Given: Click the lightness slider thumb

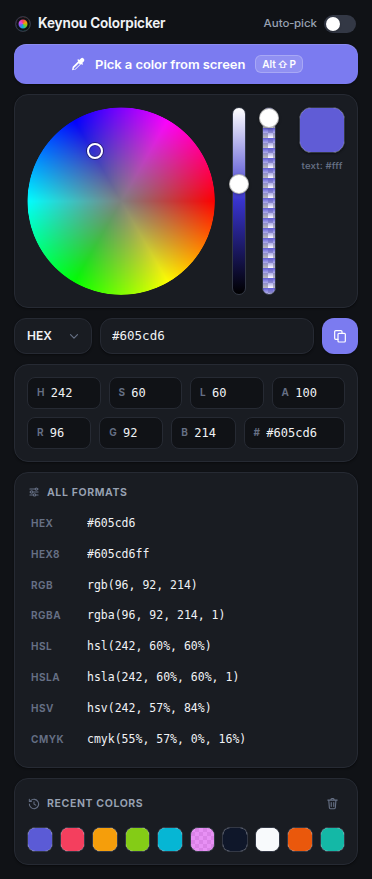Looking at the screenshot, I should (239, 184).
